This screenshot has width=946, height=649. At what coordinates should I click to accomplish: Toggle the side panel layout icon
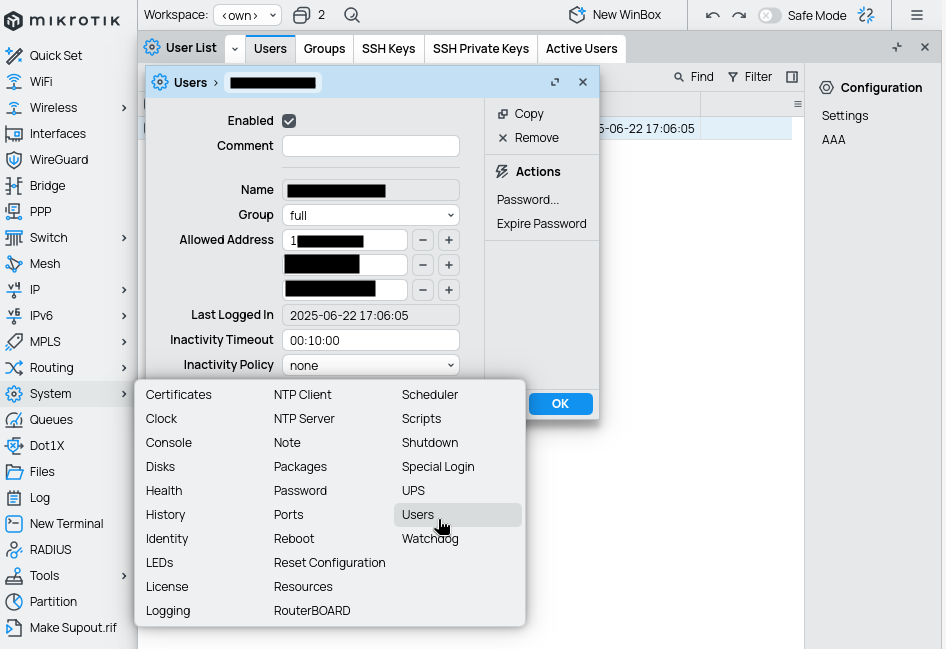click(792, 77)
